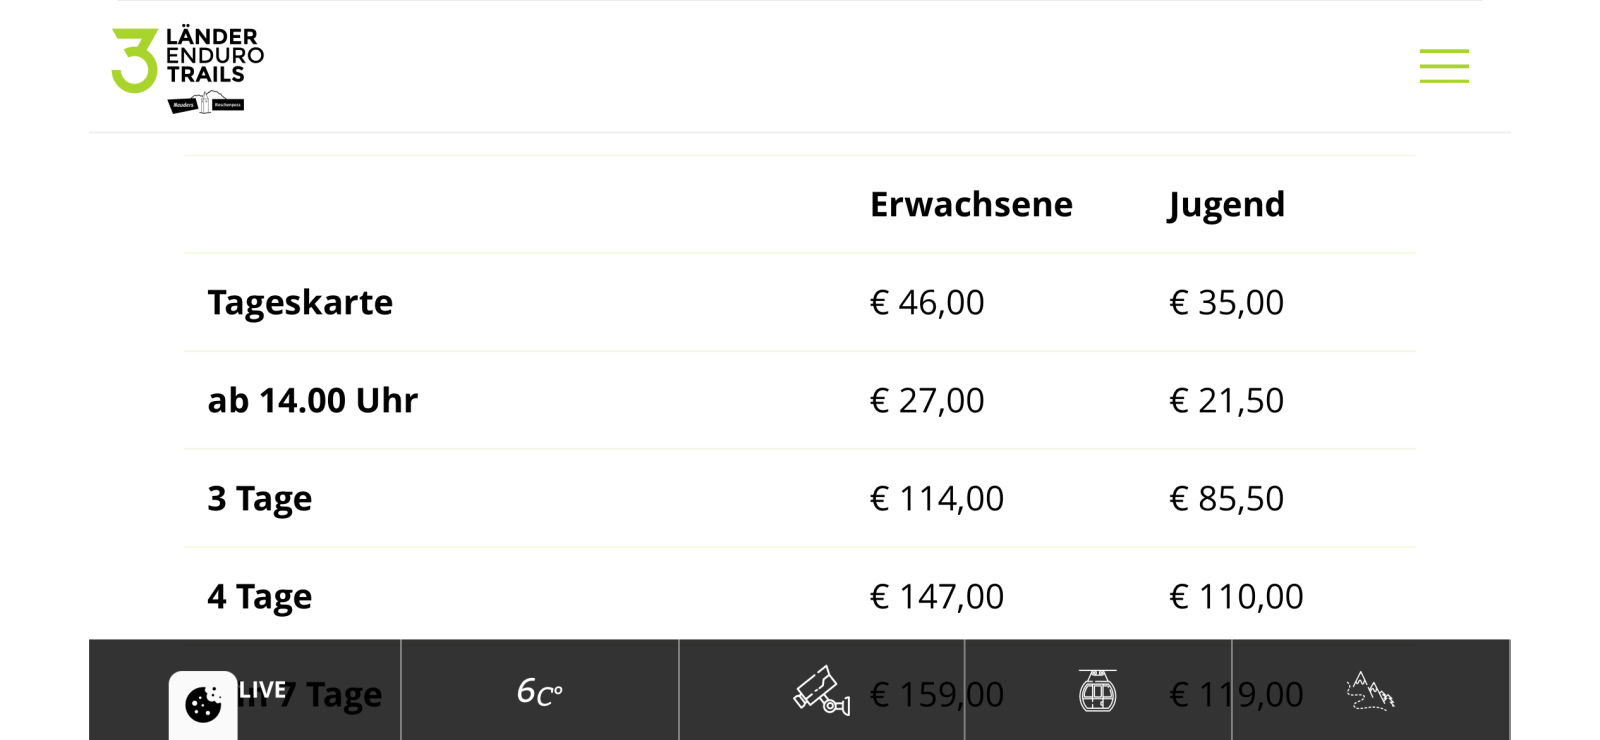Click the € 35,00 youth day ticket price
Screen dimensions: 1600x740
pyautogui.click(x=1226, y=302)
